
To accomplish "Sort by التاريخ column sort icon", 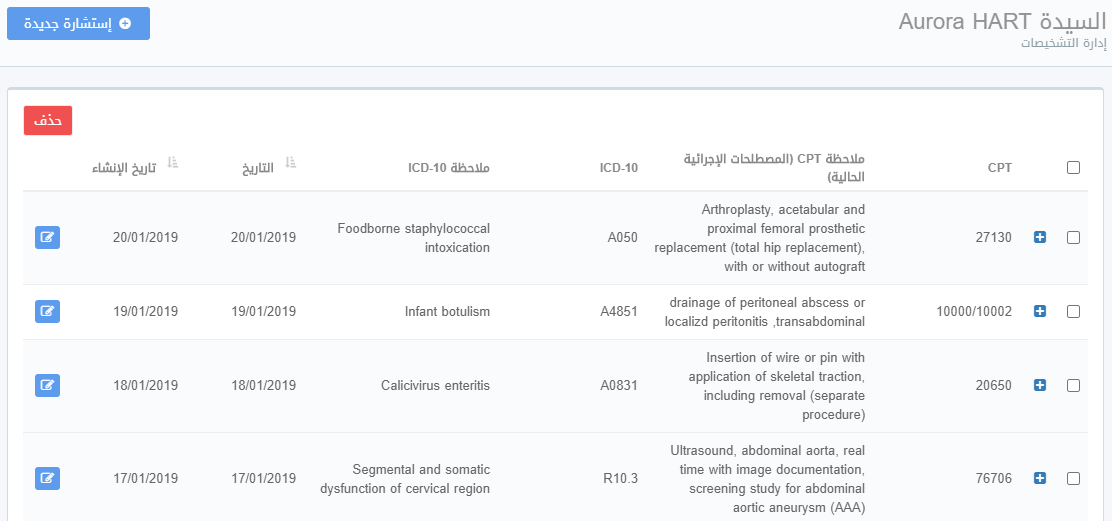I will (291, 162).
